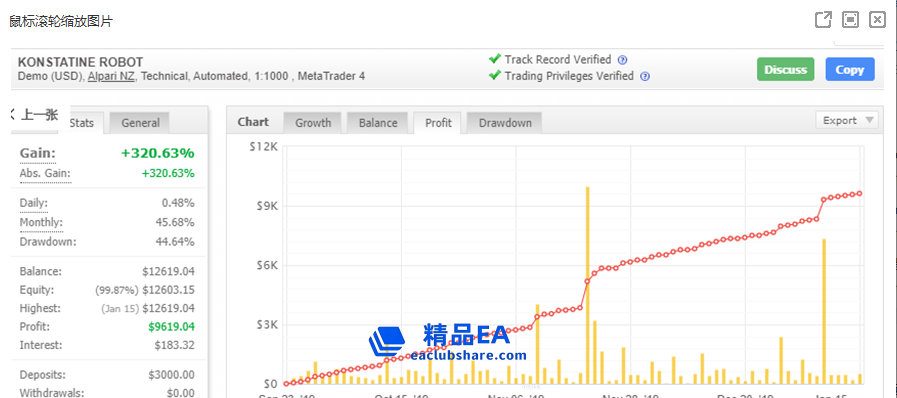Click the tallest yellow profit bar

coord(588,285)
